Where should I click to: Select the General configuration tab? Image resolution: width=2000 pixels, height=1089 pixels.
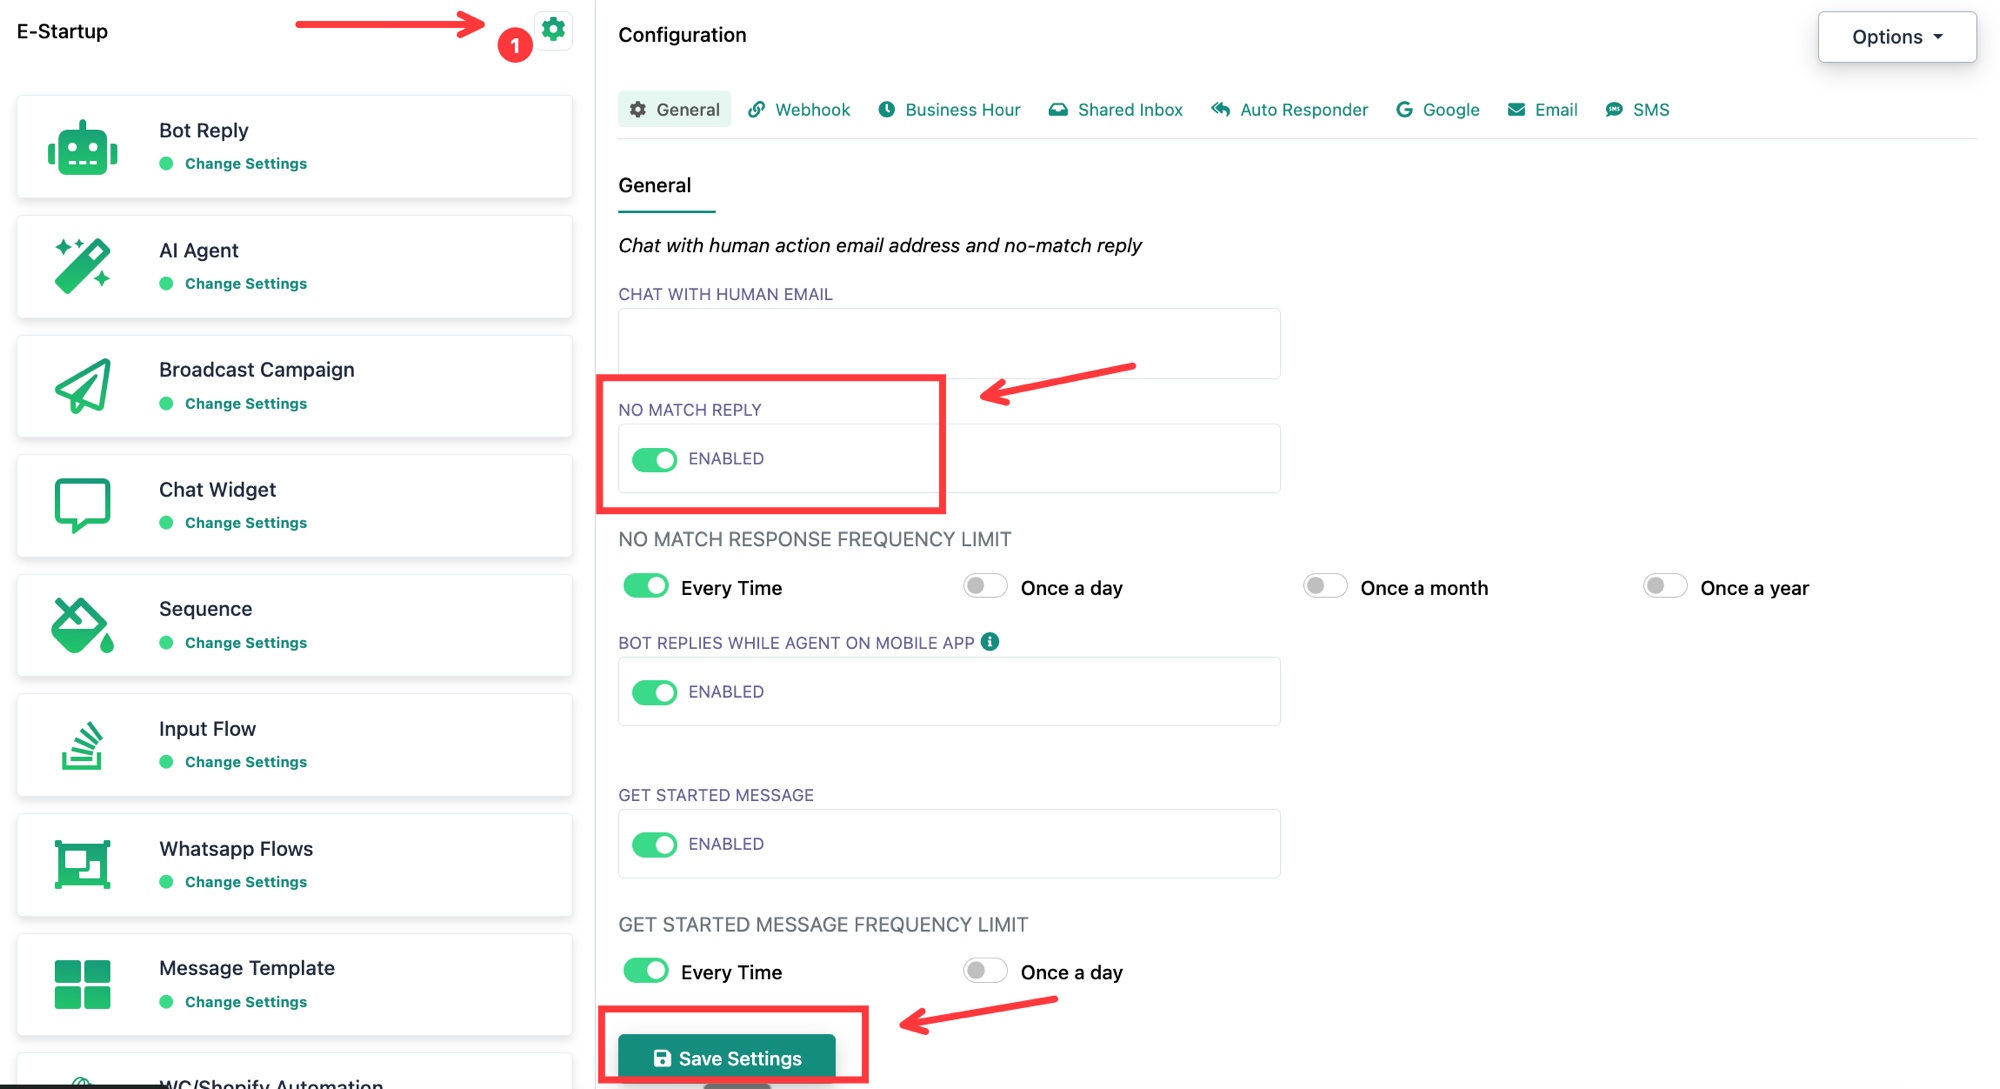click(674, 109)
